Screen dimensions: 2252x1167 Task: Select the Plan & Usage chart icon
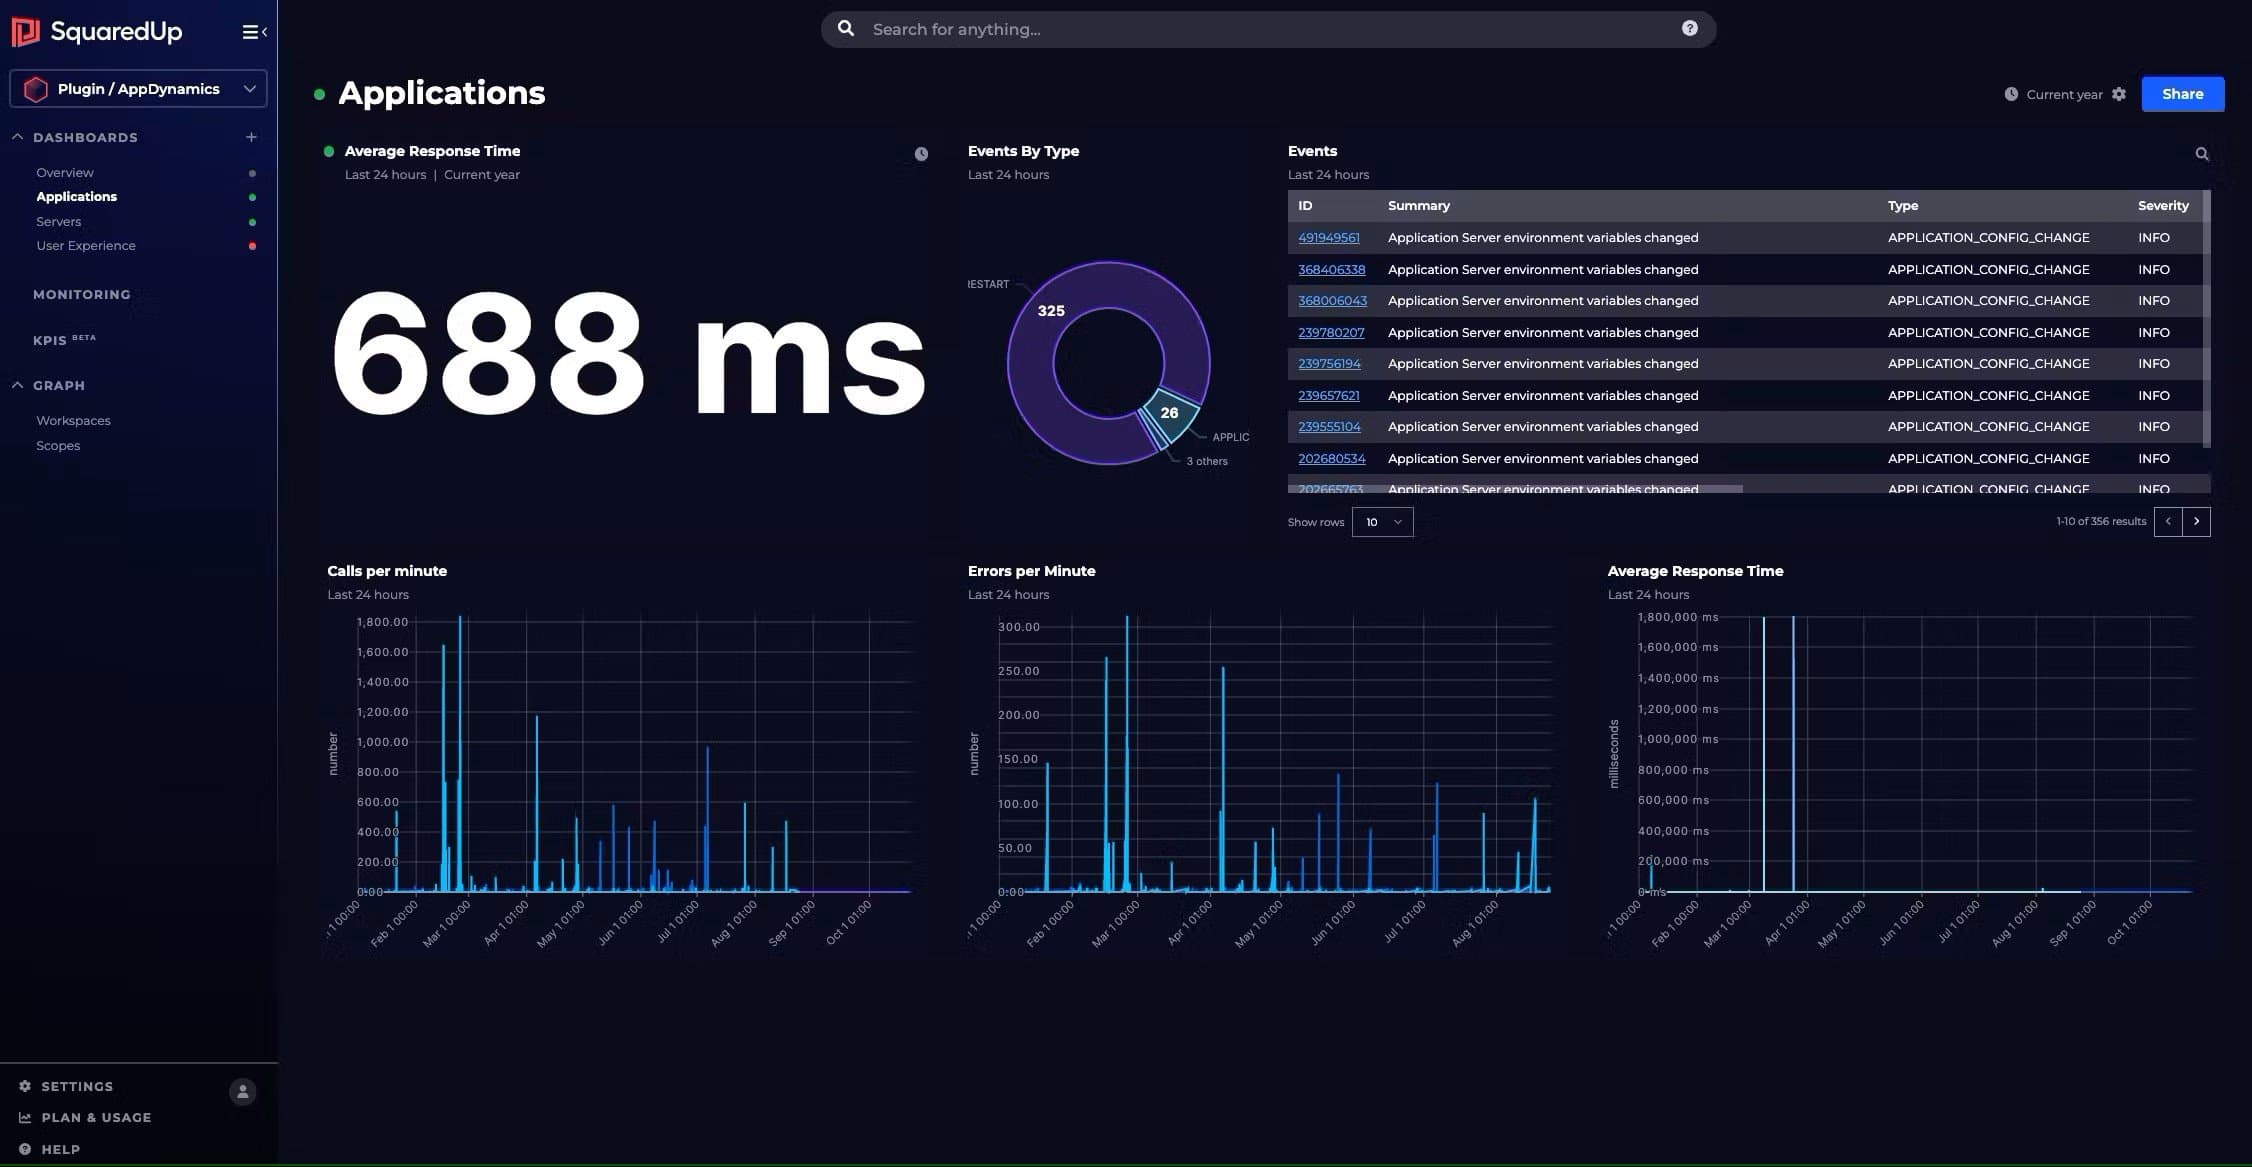[x=23, y=1117]
